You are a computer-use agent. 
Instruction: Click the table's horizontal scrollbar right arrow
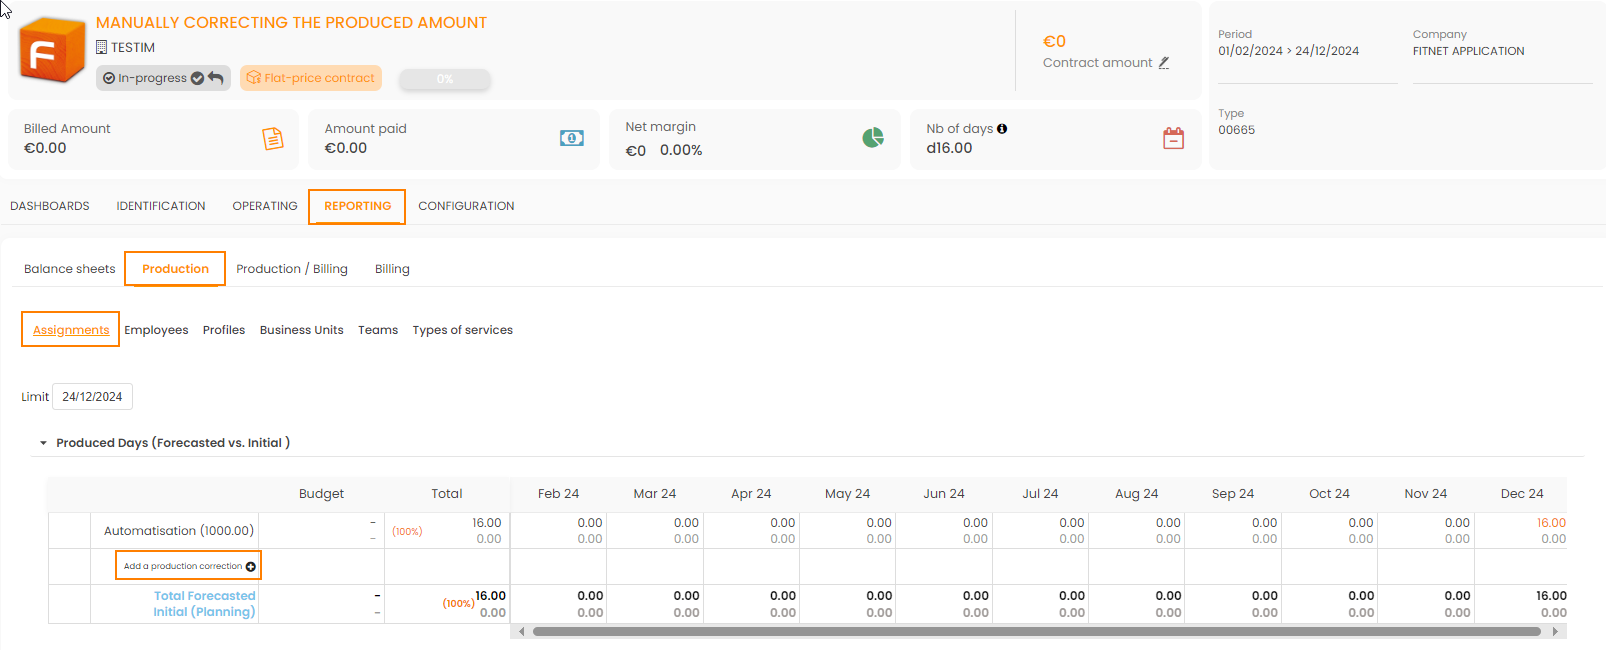1555,631
